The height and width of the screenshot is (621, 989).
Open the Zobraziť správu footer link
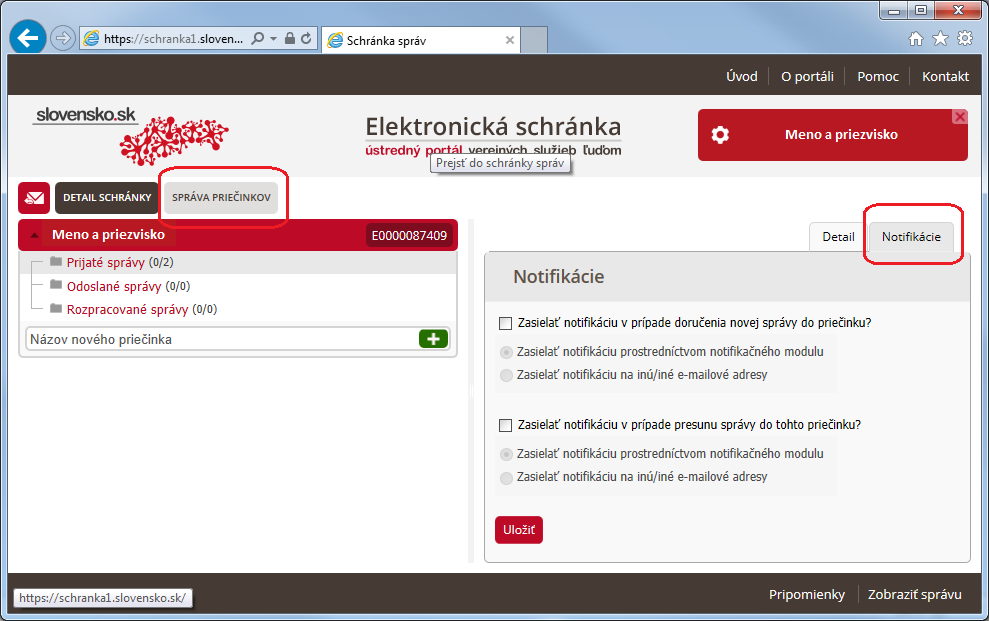click(x=915, y=595)
